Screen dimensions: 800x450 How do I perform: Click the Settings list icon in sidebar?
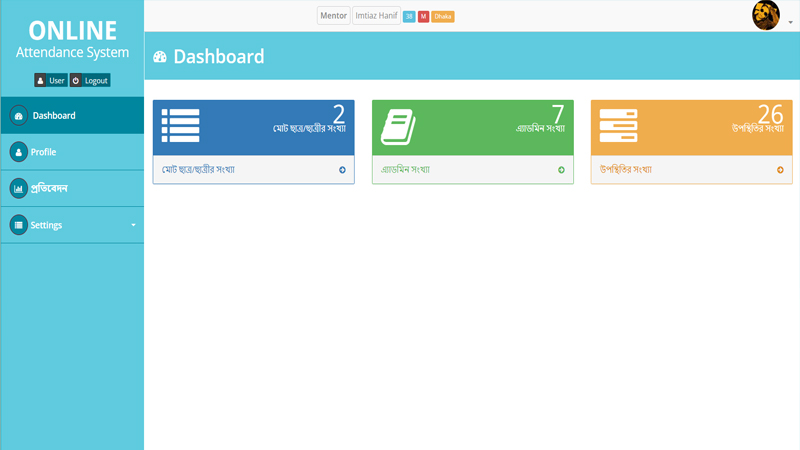[x=18, y=225]
